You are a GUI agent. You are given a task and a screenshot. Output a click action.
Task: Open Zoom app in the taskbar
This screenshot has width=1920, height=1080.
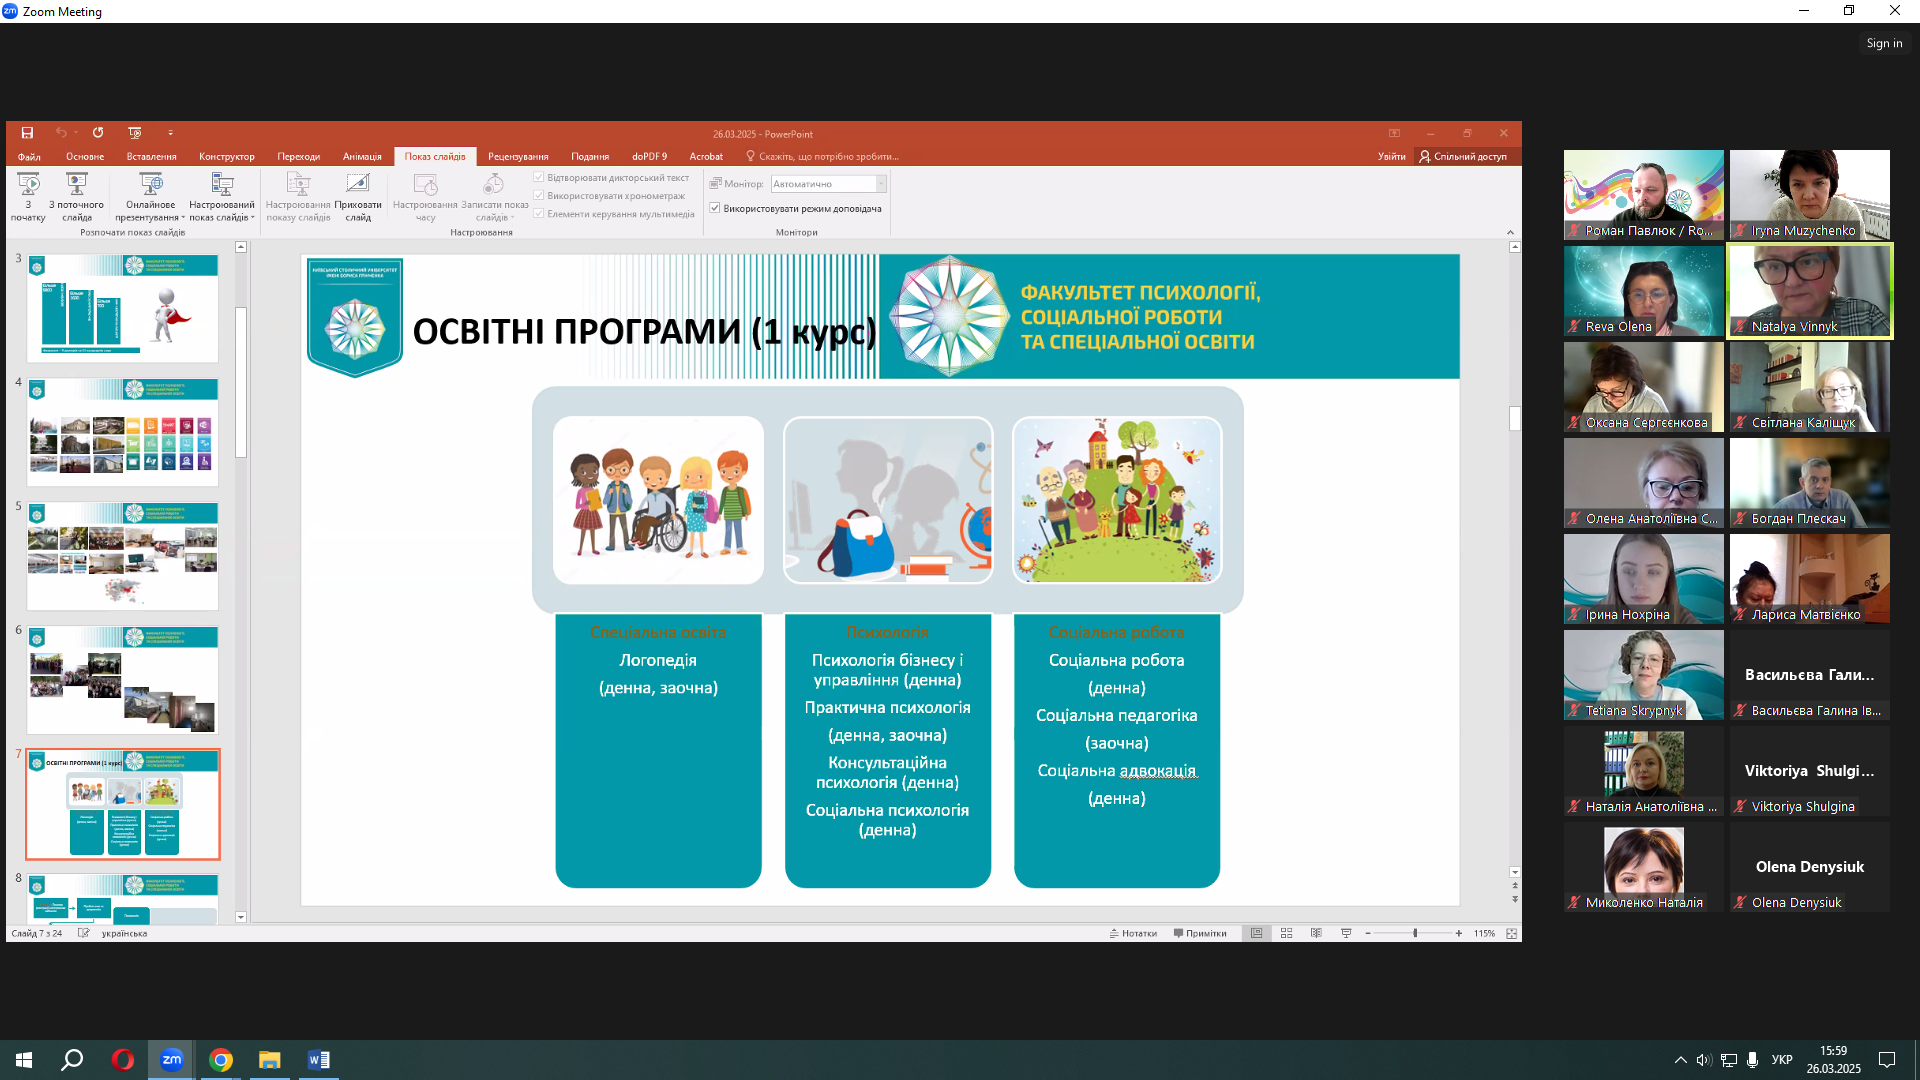click(172, 1060)
